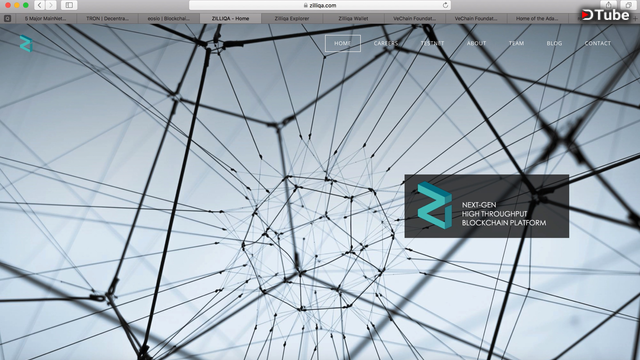Click the green fullscreen window button
This screenshot has width=640, height=360.
(x=26, y=5)
